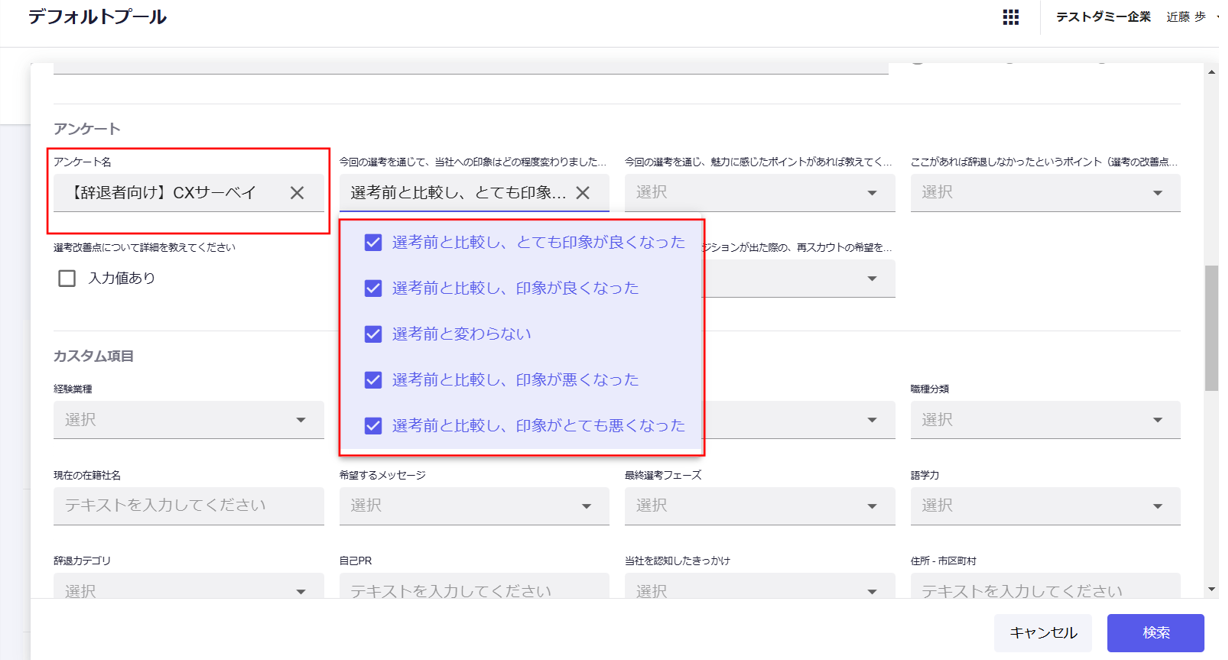The image size is (1228, 660).
Task: Expand the 語学力 dropdown
Action: 1044,506
